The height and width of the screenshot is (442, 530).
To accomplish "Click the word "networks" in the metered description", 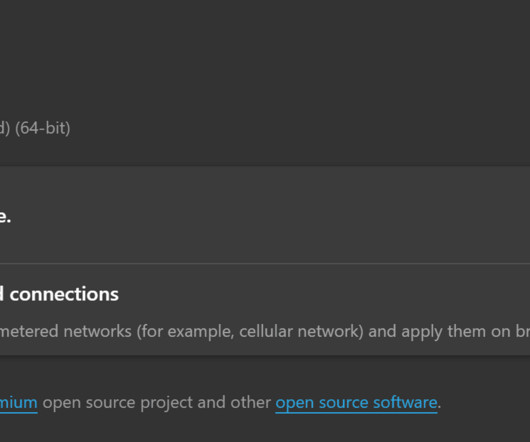I will 97,331.
